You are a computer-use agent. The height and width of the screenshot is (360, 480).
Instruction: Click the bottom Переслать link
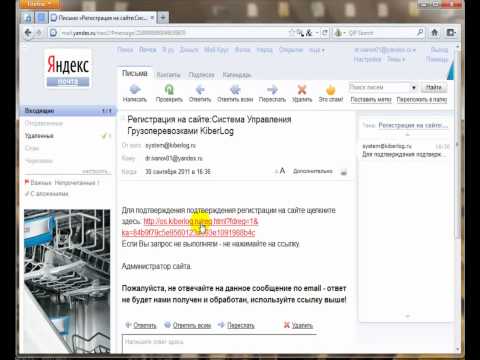point(236,325)
